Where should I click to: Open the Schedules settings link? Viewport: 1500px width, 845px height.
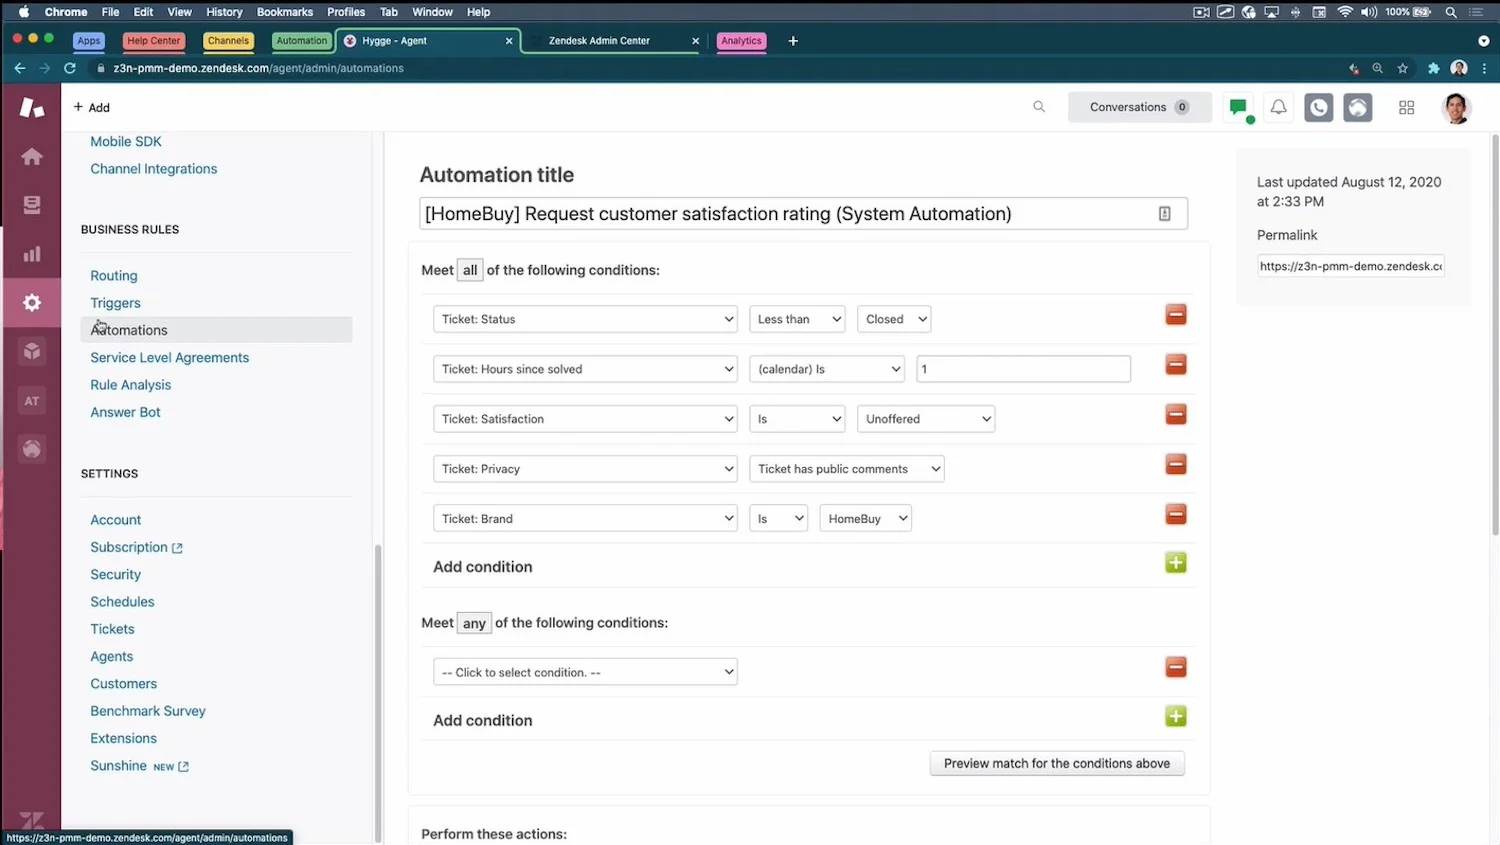point(122,602)
